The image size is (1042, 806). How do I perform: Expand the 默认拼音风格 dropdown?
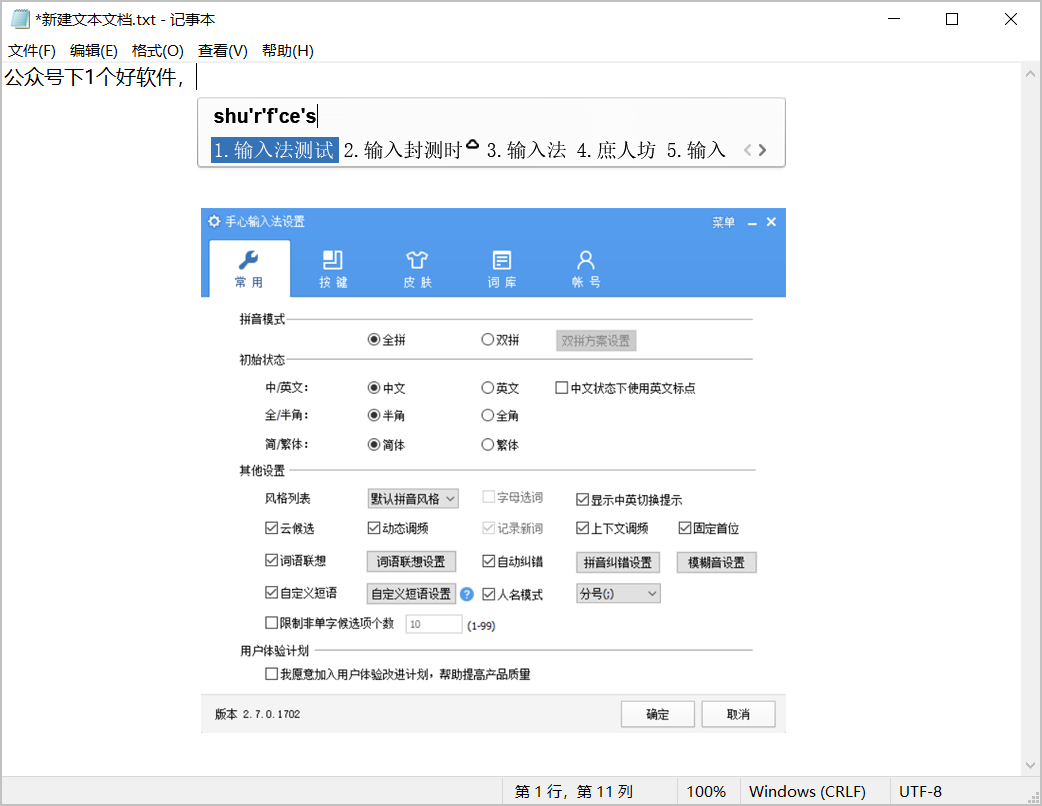pos(413,498)
